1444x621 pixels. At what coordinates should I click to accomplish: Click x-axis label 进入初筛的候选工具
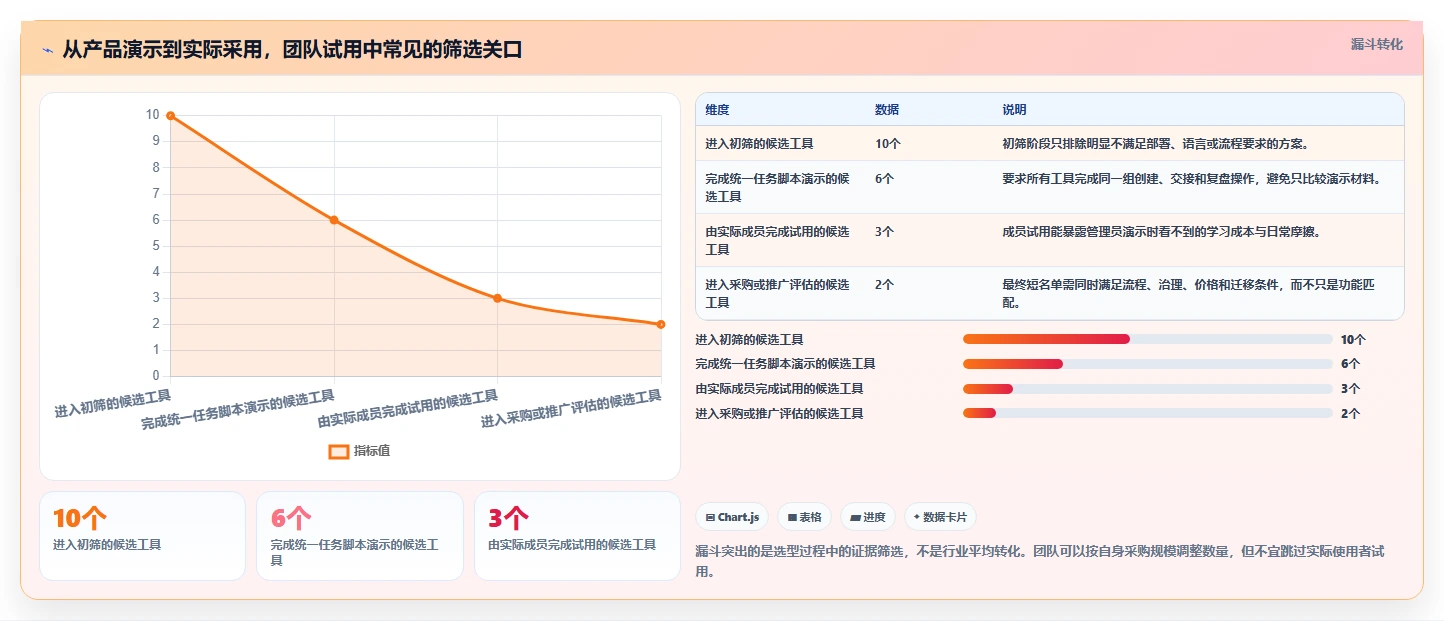tap(112, 404)
